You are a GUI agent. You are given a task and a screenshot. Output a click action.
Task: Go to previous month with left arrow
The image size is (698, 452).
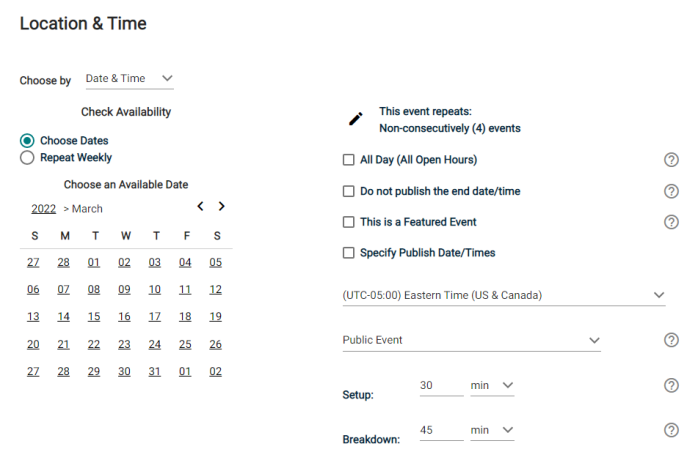coord(200,206)
